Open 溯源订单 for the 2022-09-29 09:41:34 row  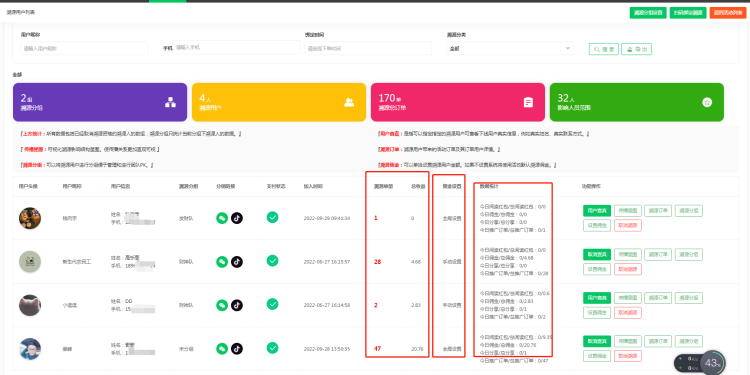[658, 211]
